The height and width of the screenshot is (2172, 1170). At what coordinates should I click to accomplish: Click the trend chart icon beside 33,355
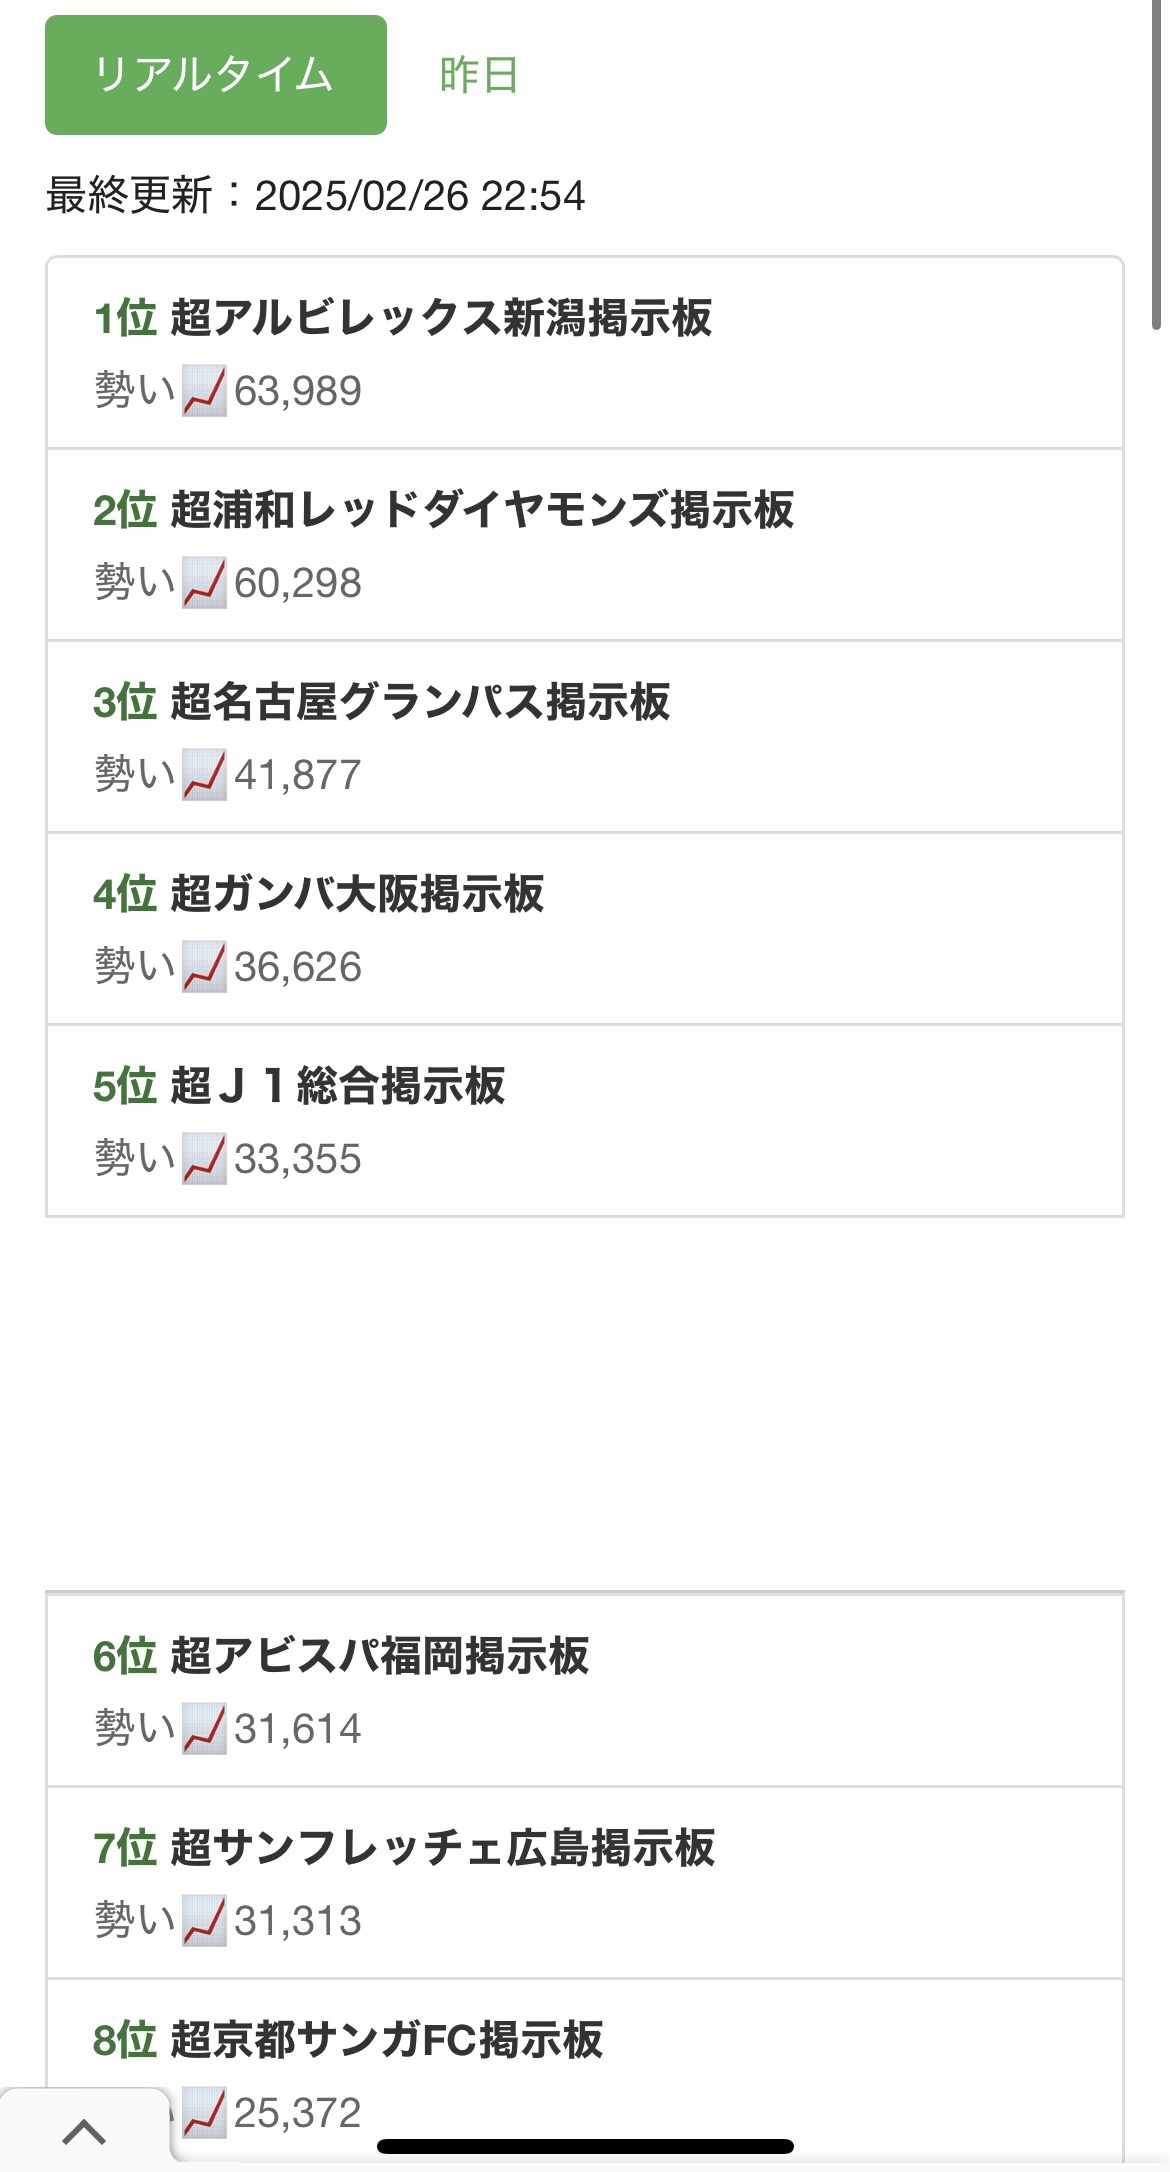(x=204, y=1159)
